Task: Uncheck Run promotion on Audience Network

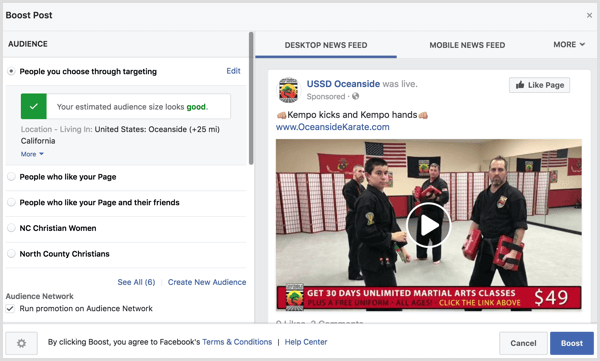Action: [10, 309]
